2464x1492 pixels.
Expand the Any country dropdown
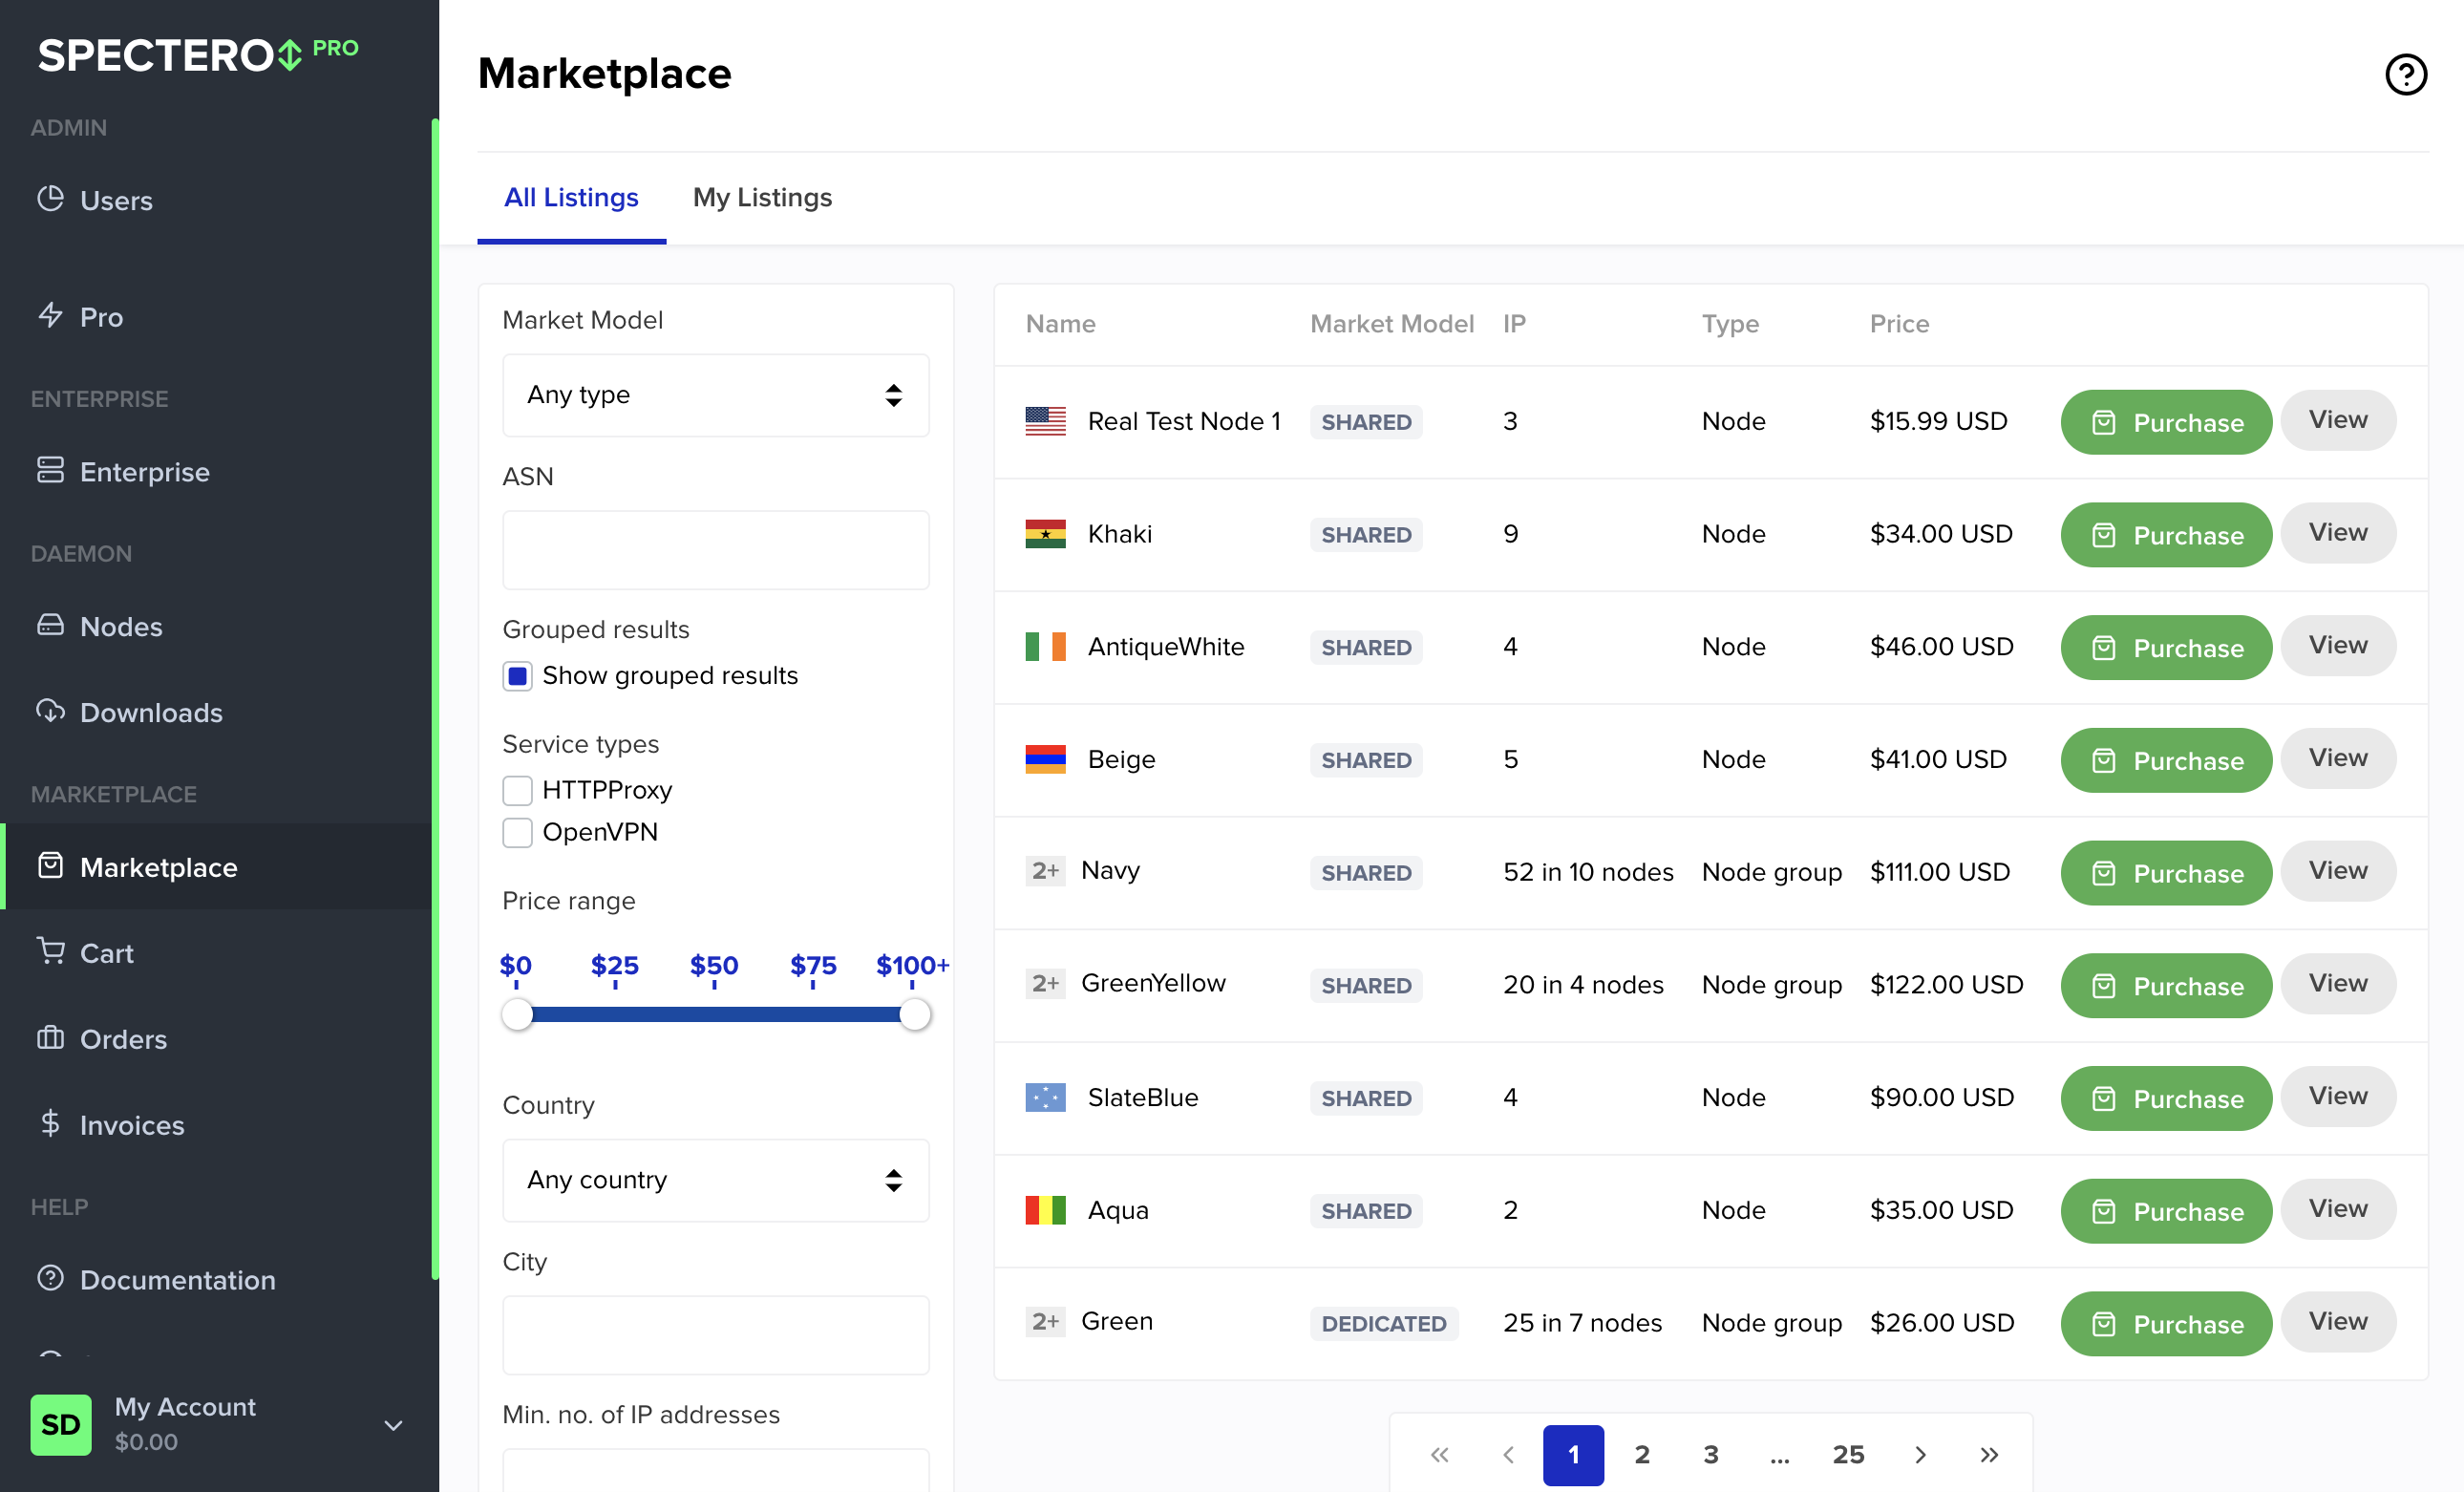click(715, 1180)
